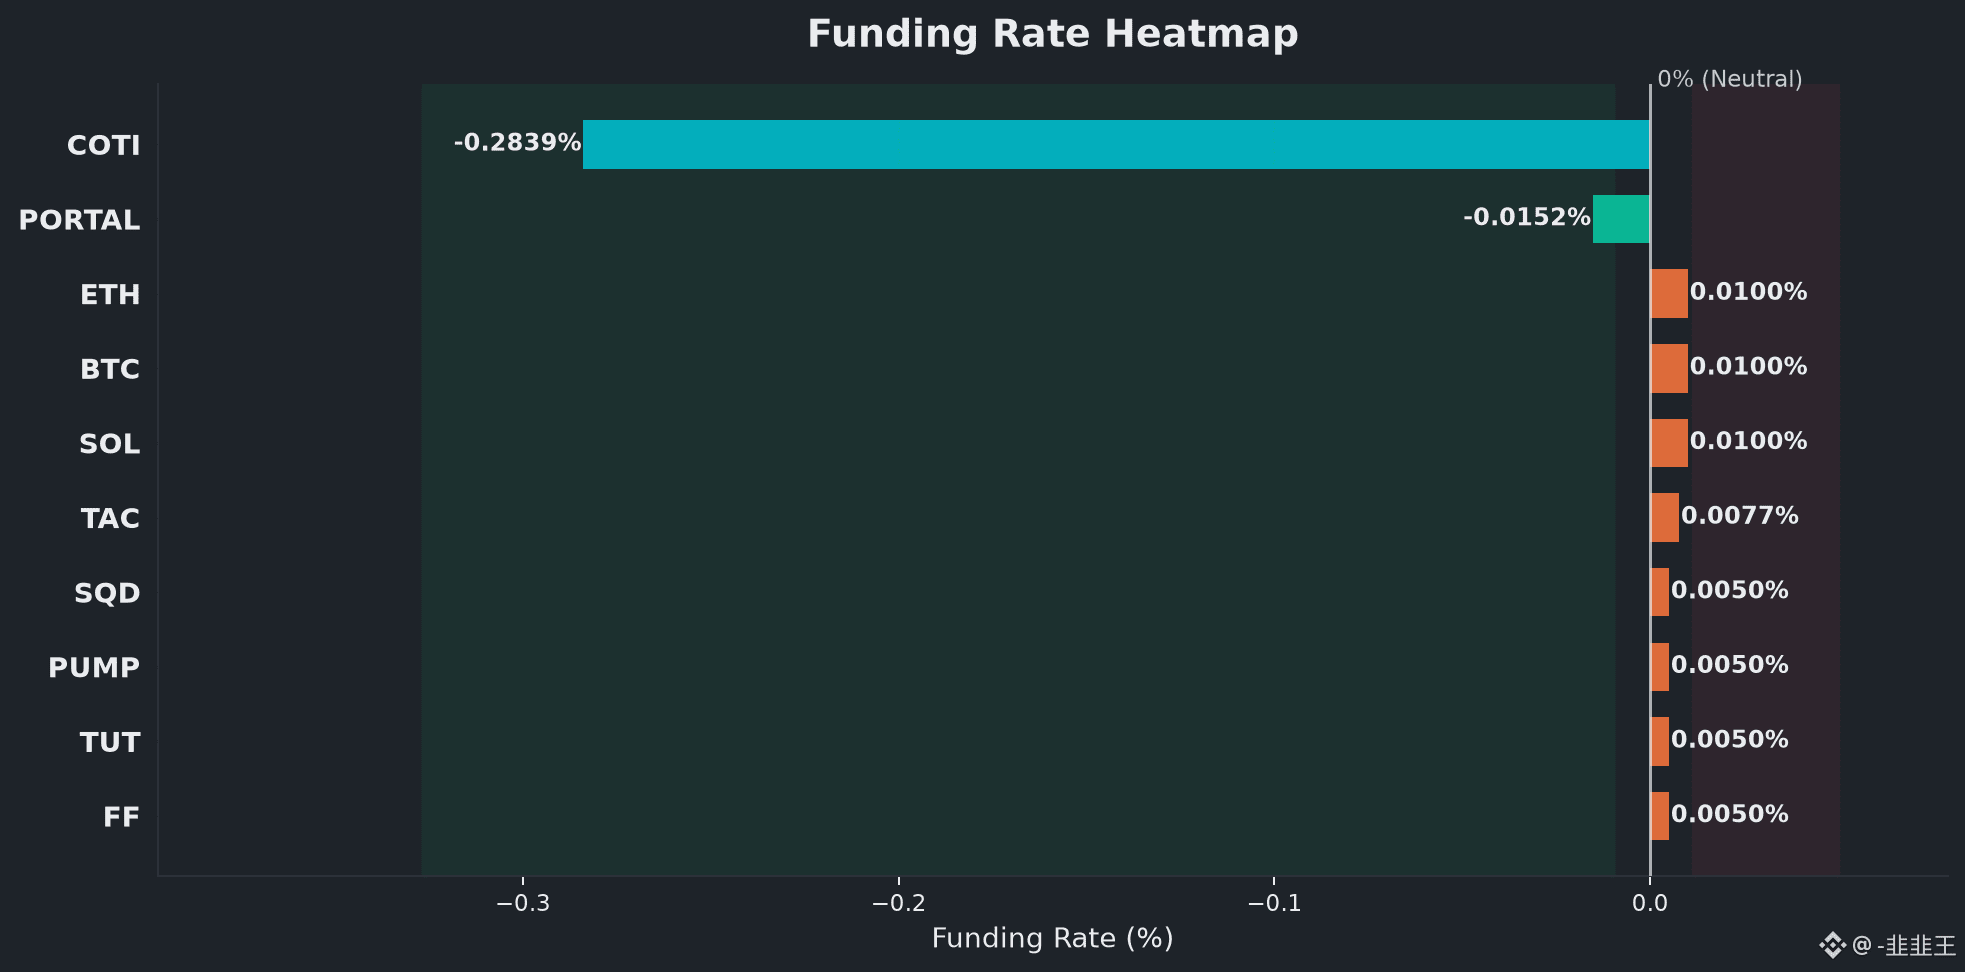
Task: Select the BTC orange bar
Action: click(1669, 368)
